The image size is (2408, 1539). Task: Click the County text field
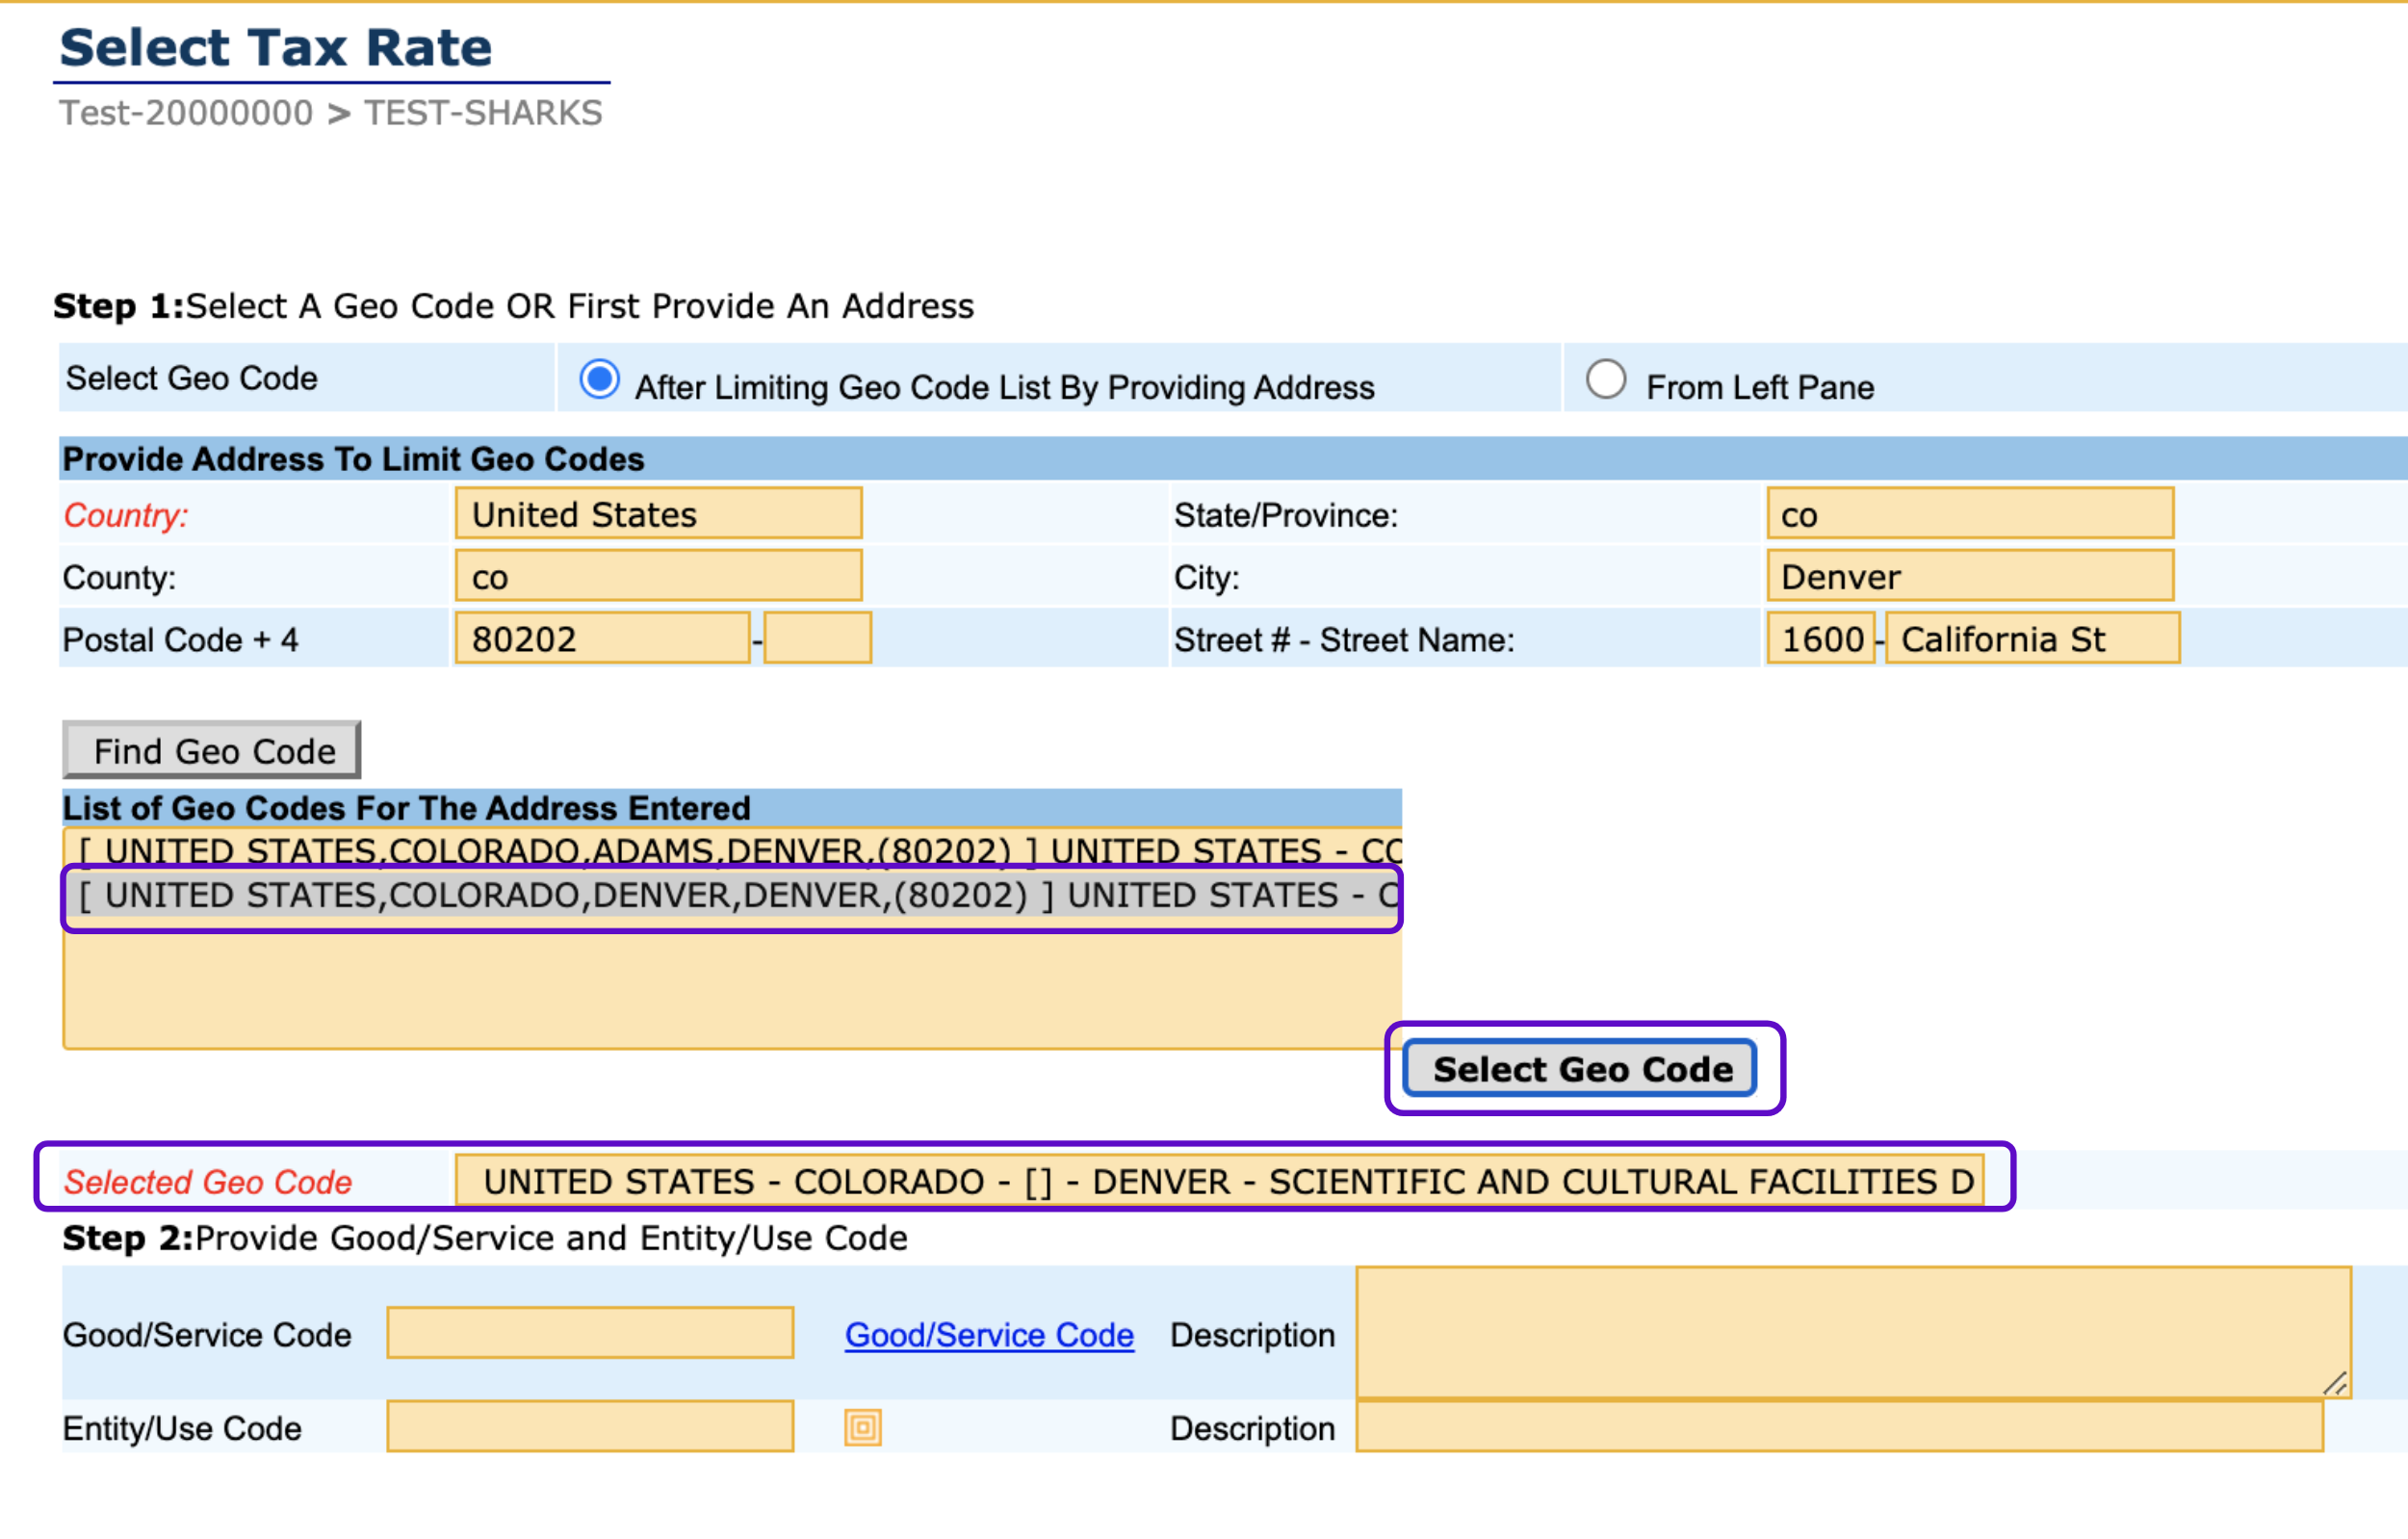pos(658,577)
